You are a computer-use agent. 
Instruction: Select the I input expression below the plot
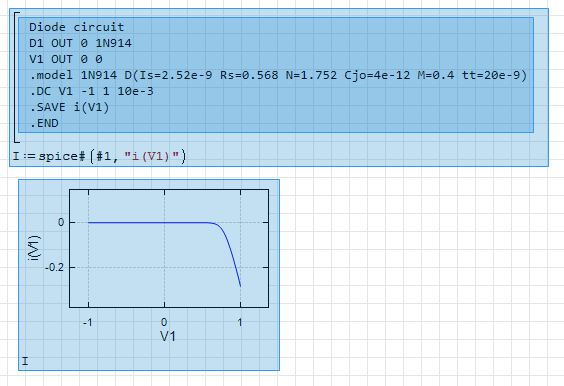point(25,361)
